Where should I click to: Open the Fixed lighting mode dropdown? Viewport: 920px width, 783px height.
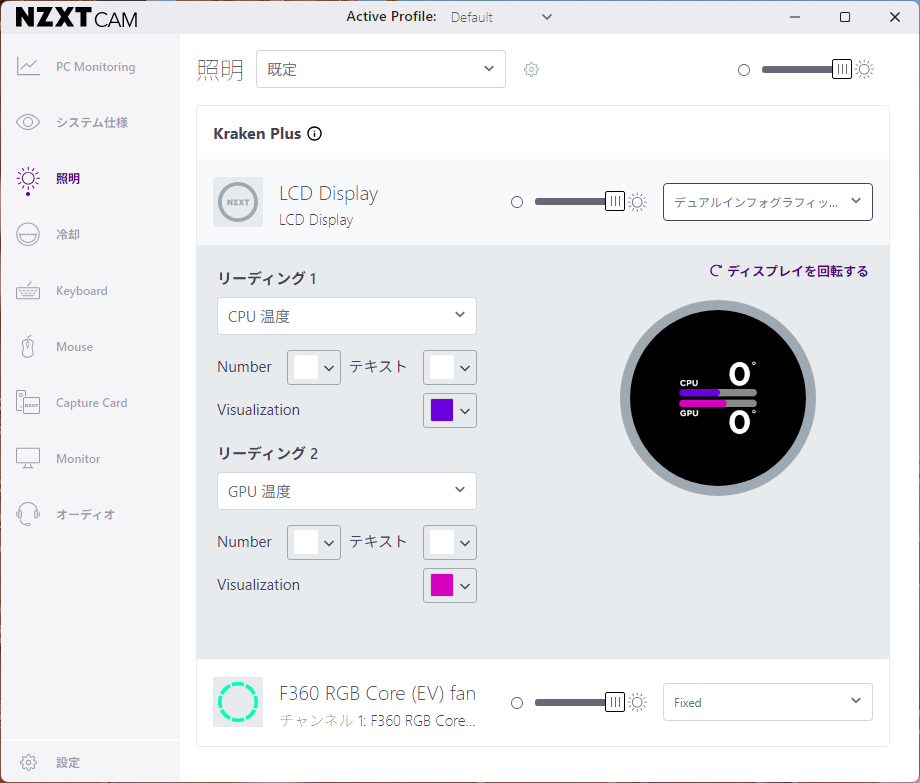[x=767, y=702]
